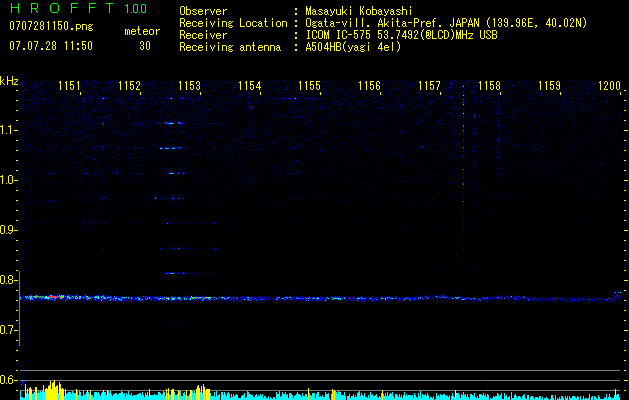Click the Observer label
The height and width of the screenshot is (400, 629).
(x=203, y=11)
